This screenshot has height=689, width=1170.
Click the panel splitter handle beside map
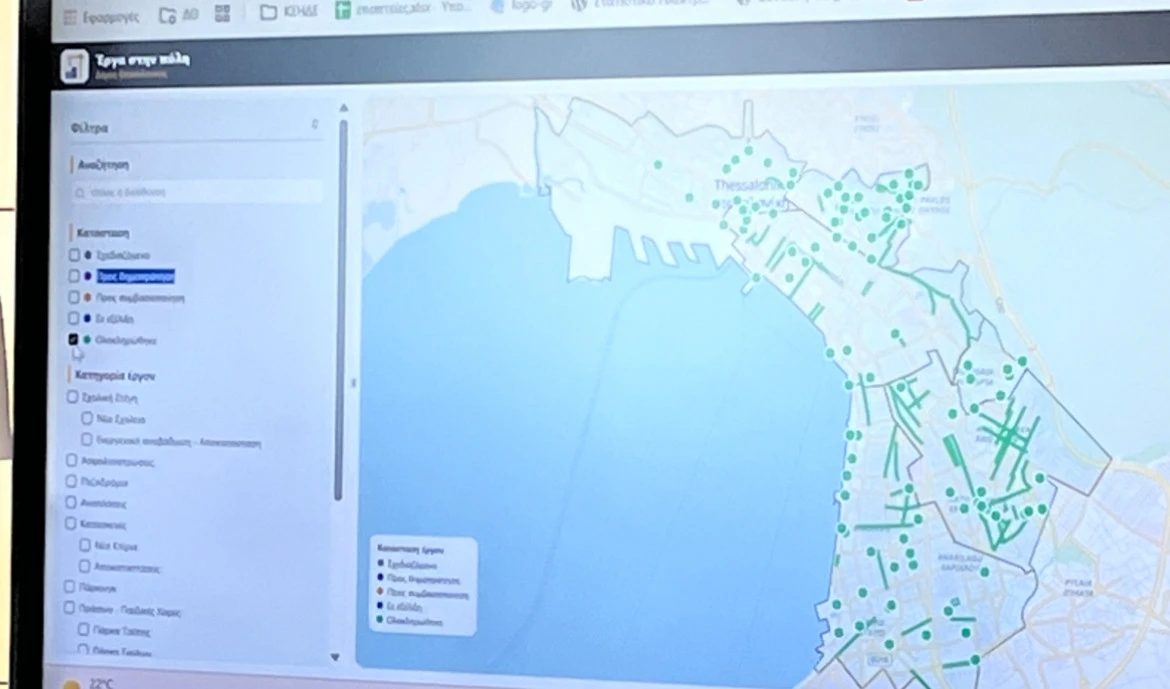[x=353, y=383]
